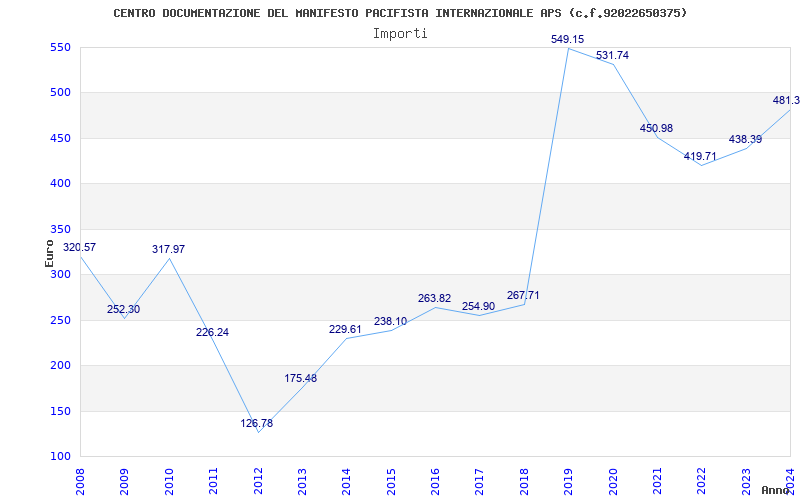The image size is (800, 500).
Task: Click the Importi subtitle
Action: pyautogui.click(x=400, y=34)
